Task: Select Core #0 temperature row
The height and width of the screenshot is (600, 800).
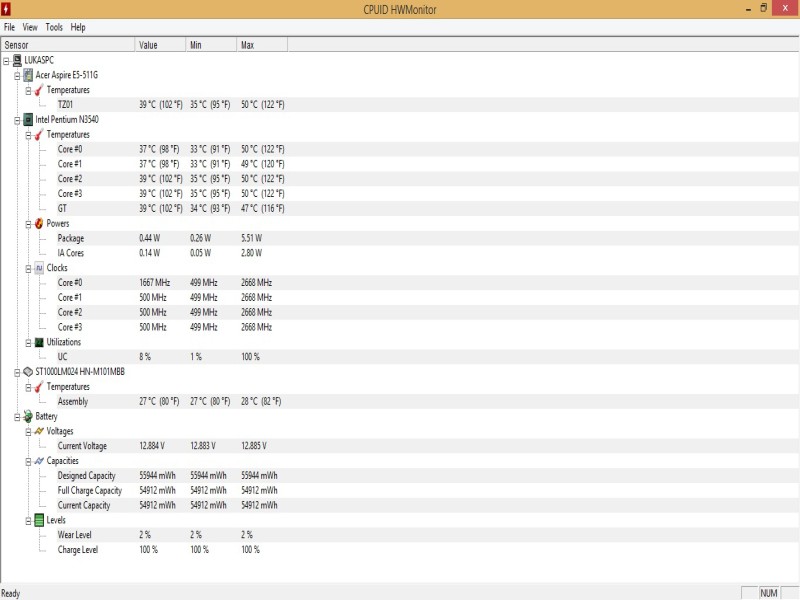Action: (427, 149)
